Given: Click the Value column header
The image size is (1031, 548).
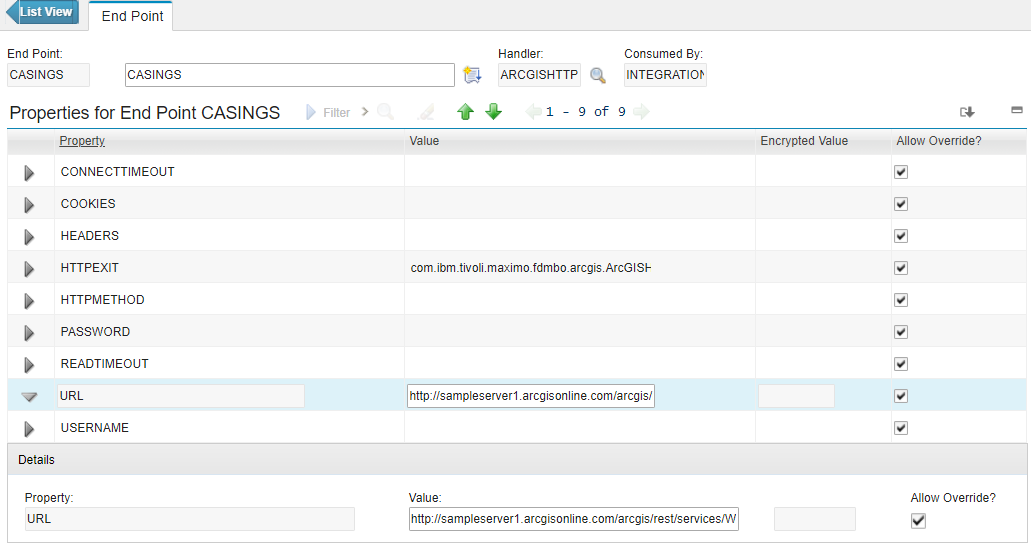Looking at the screenshot, I should click(424, 141).
